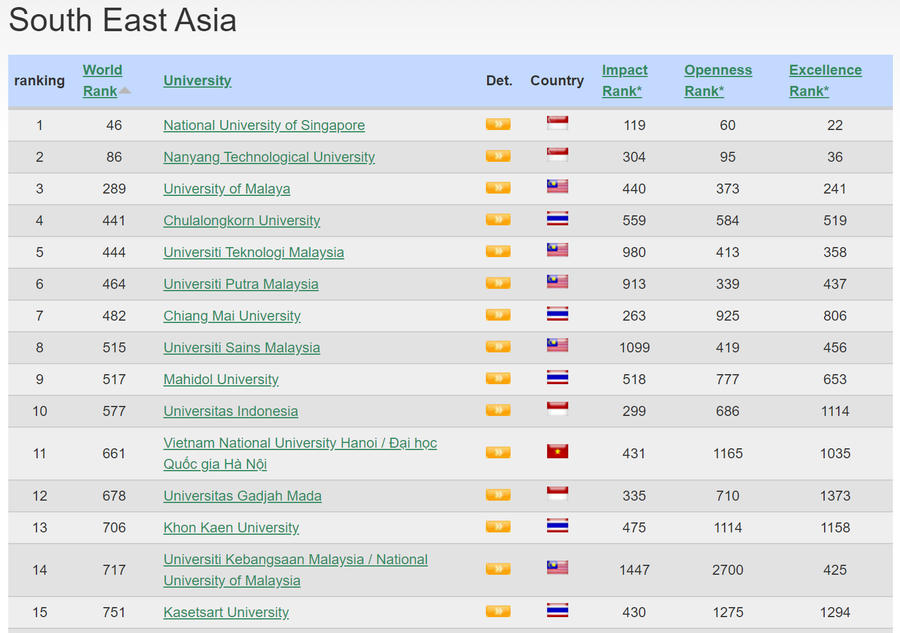This screenshot has height=633, width=900.
Task: Open details for Mahidol University
Action: click(497, 378)
